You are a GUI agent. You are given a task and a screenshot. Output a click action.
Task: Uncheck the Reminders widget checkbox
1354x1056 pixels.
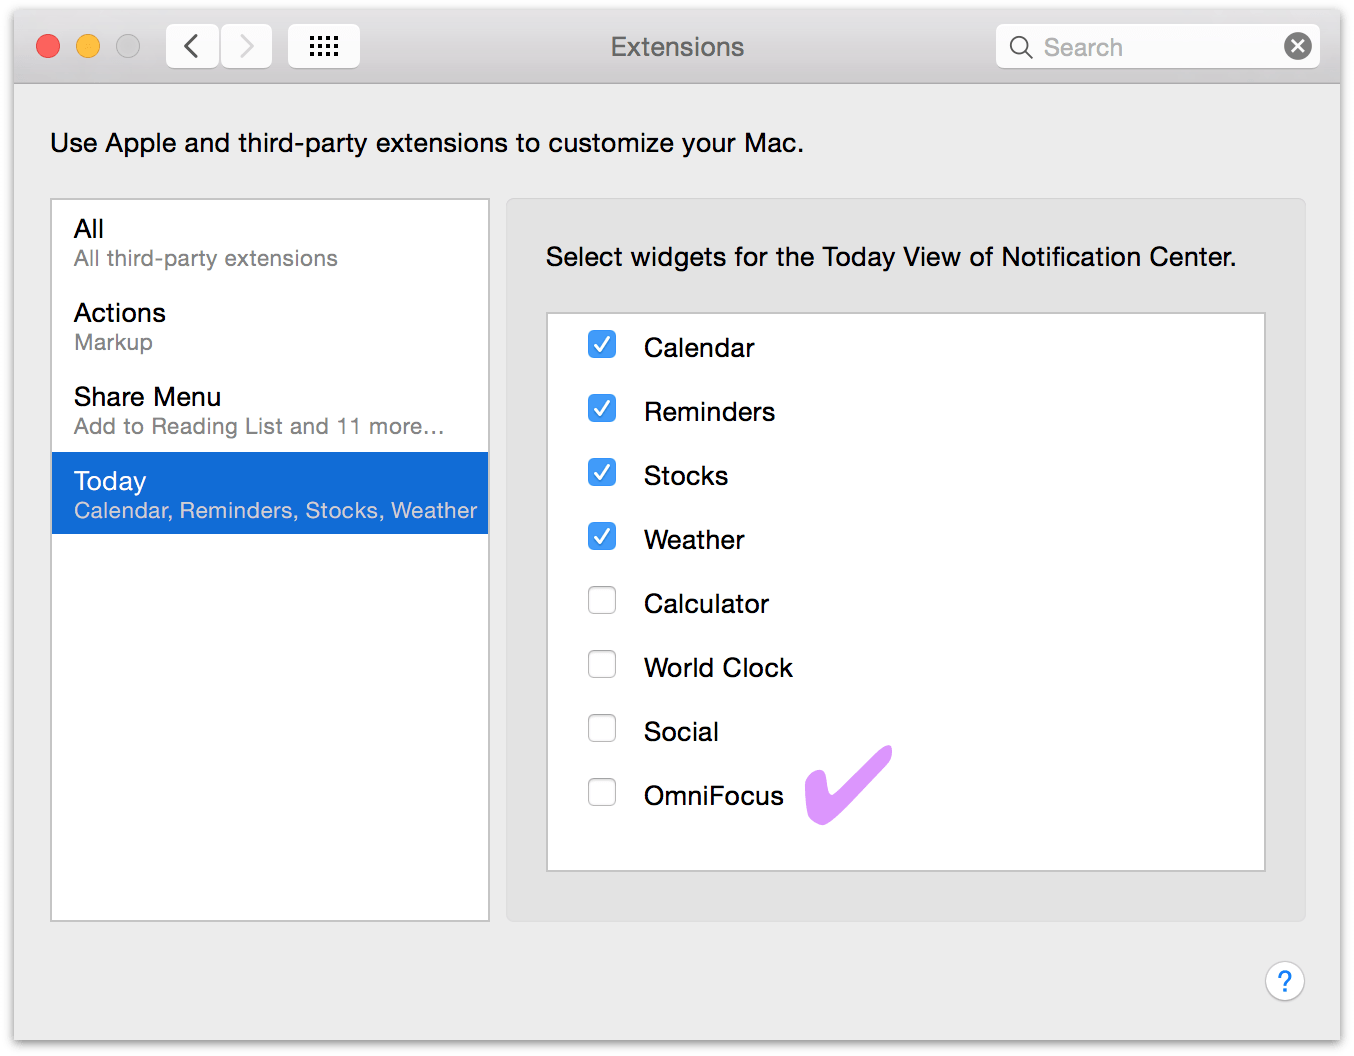[602, 409]
